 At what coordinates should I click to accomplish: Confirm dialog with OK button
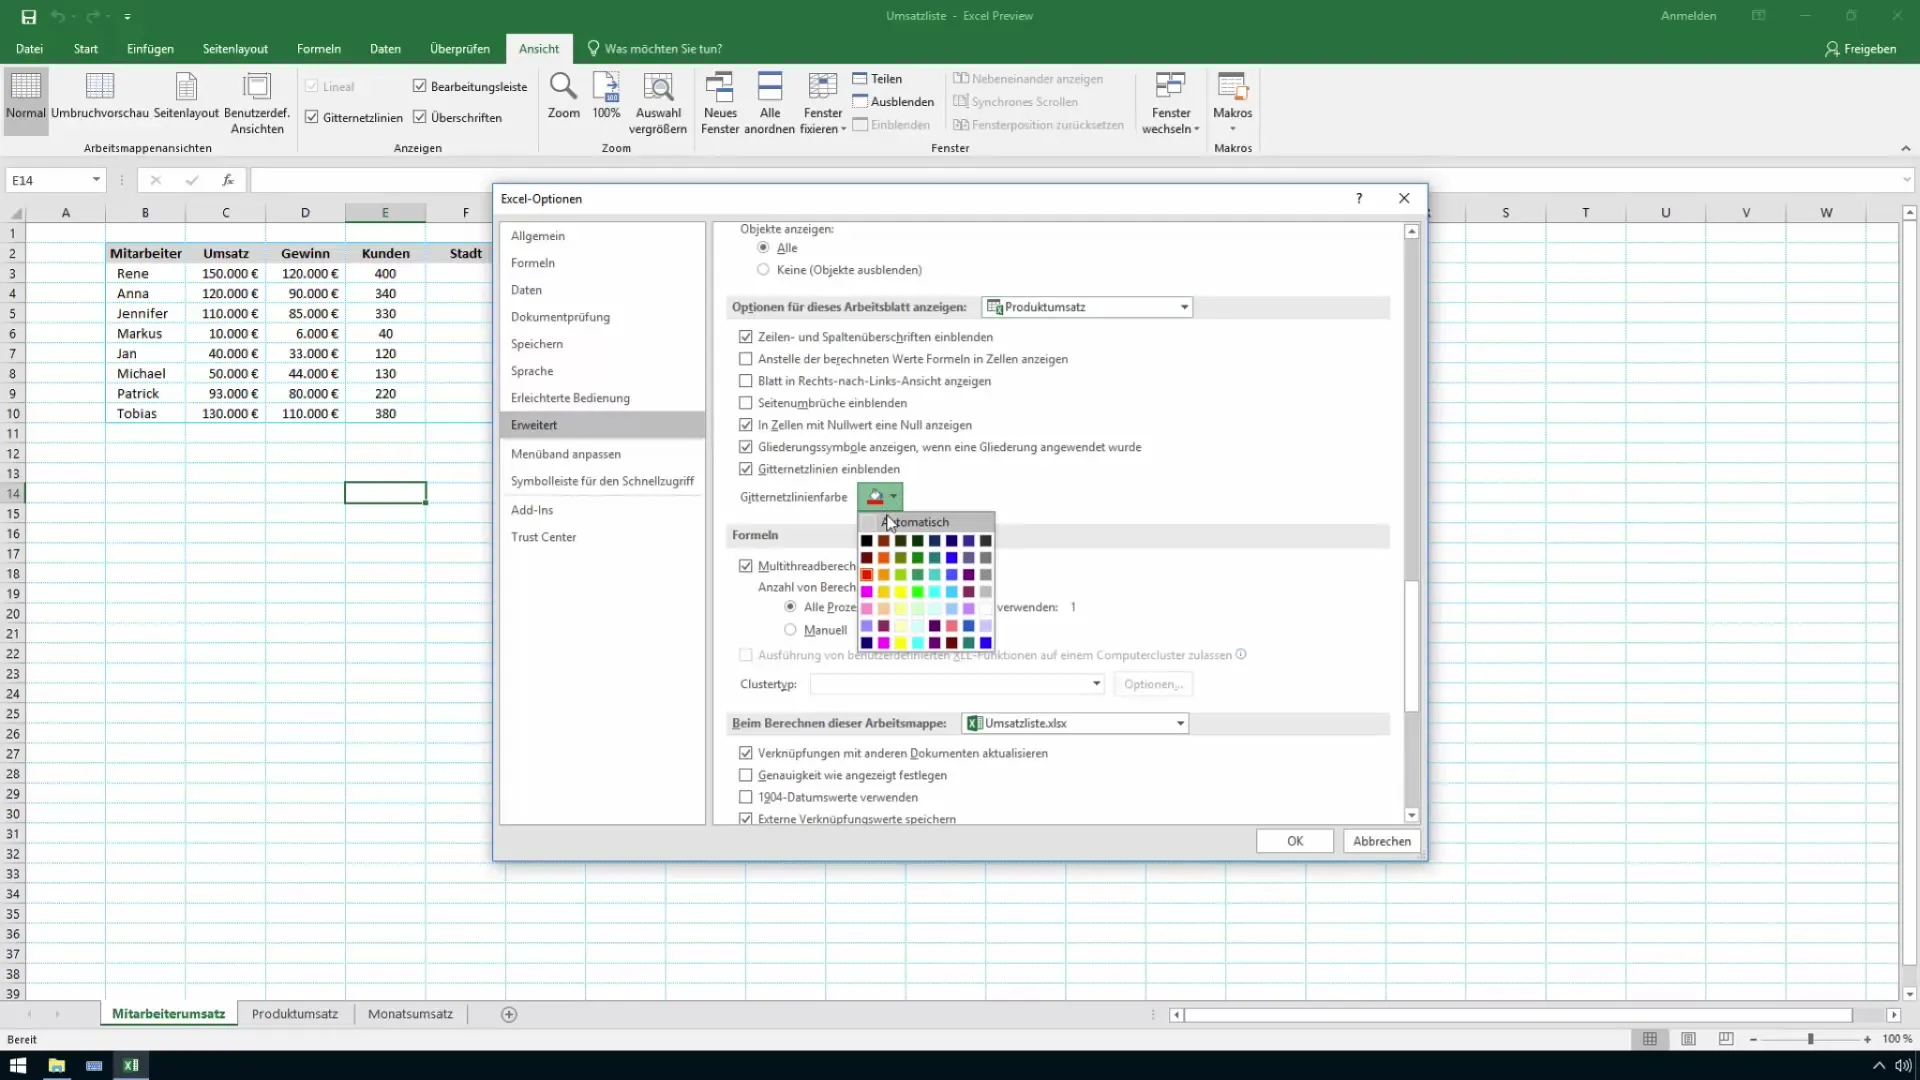pos(1294,841)
